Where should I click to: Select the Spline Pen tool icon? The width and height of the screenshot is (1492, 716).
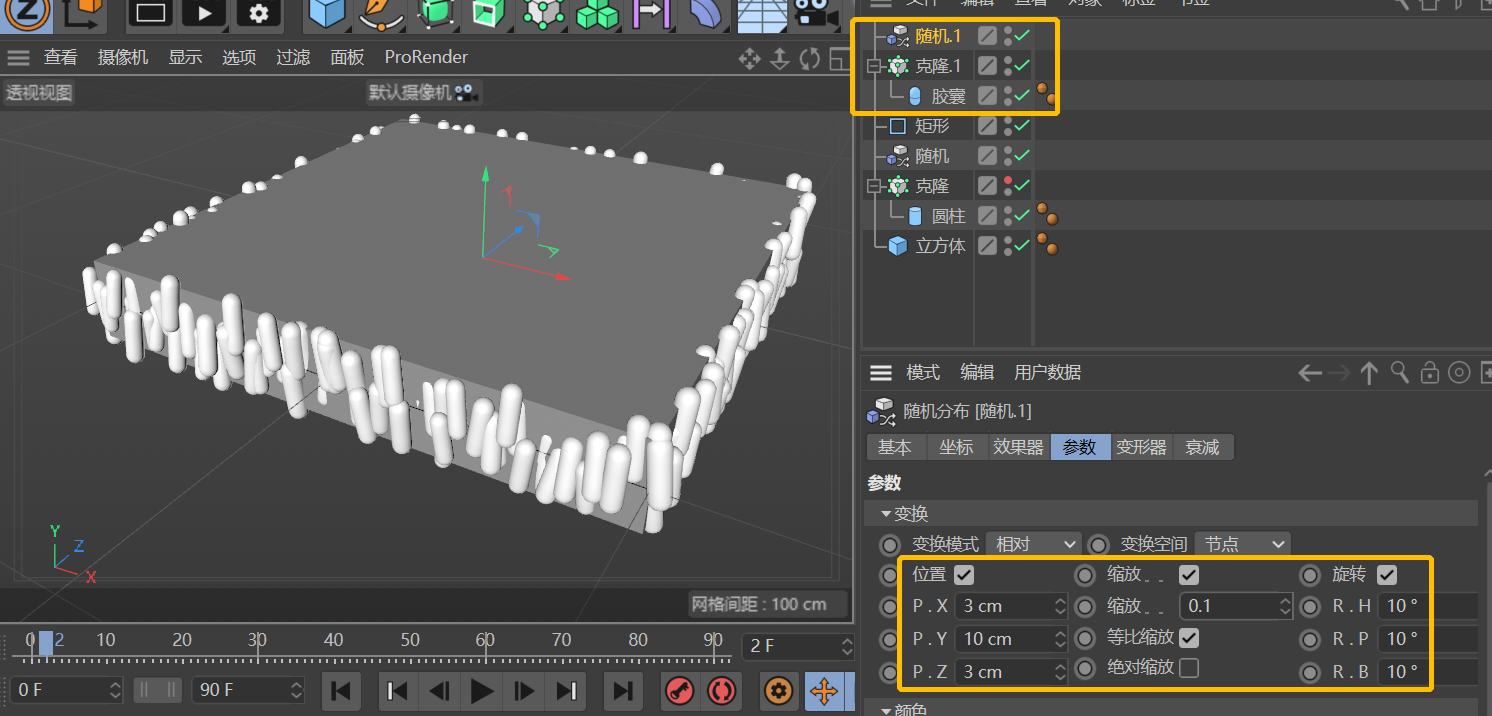pyautogui.click(x=381, y=14)
